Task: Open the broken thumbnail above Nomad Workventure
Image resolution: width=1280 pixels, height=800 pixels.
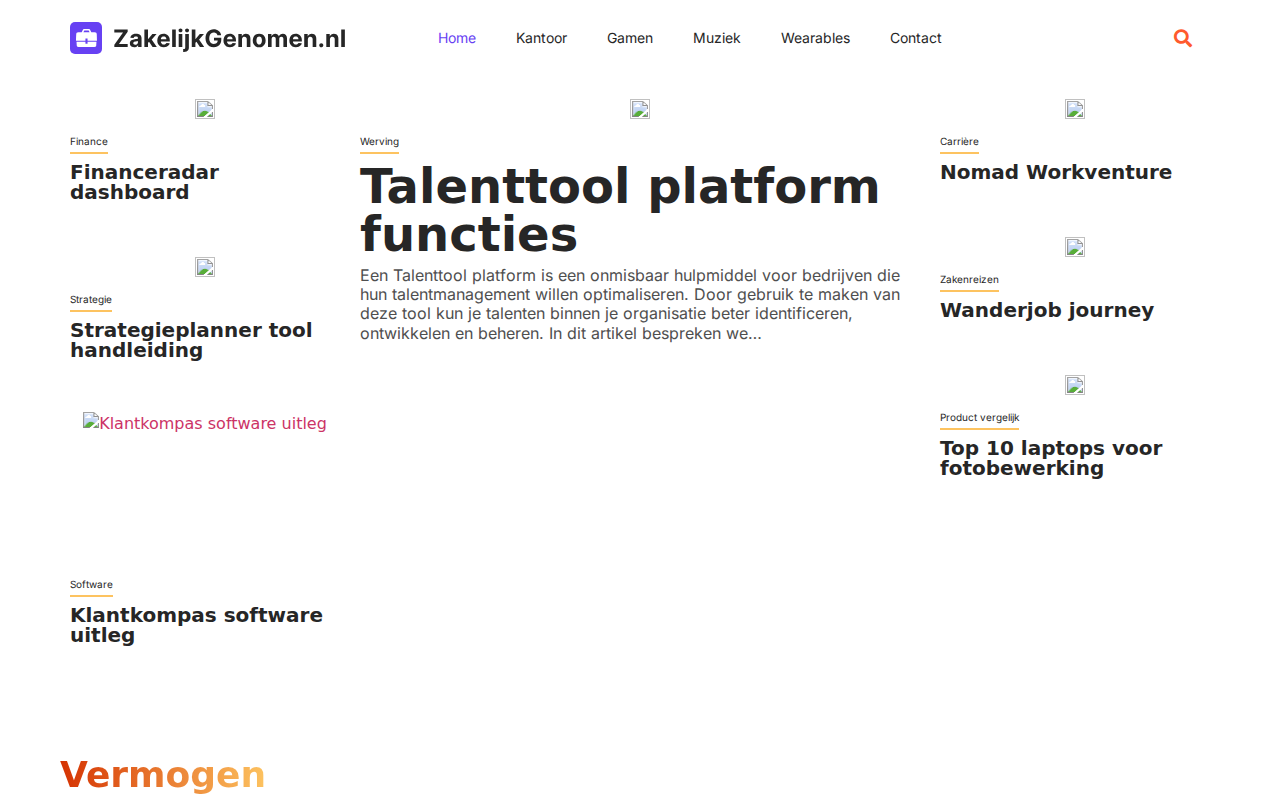Action: (1075, 109)
